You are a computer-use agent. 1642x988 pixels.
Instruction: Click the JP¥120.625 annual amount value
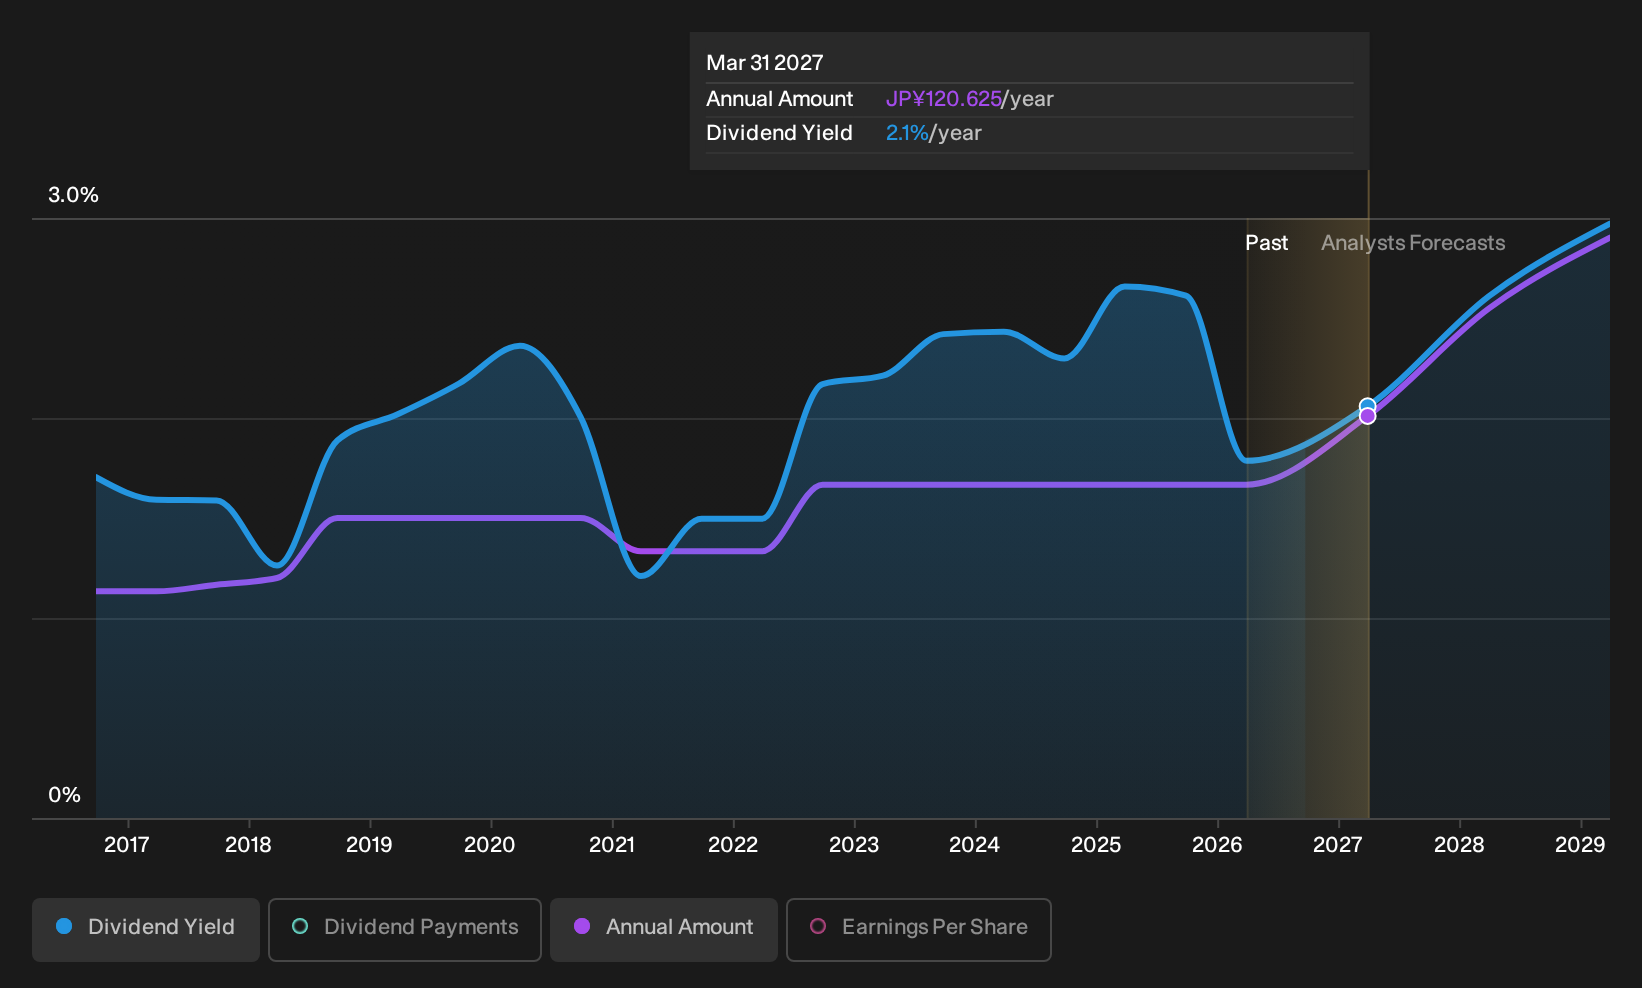[x=944, y=99]
